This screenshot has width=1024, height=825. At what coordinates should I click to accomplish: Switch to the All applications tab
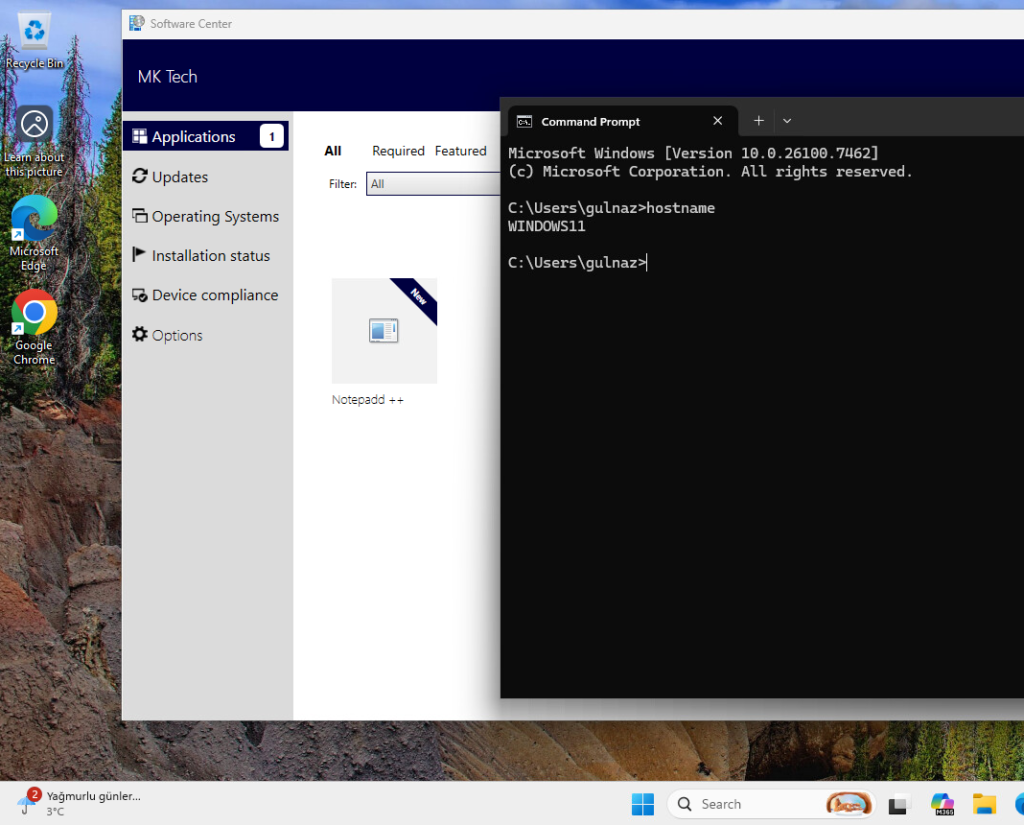pos(333,151)
